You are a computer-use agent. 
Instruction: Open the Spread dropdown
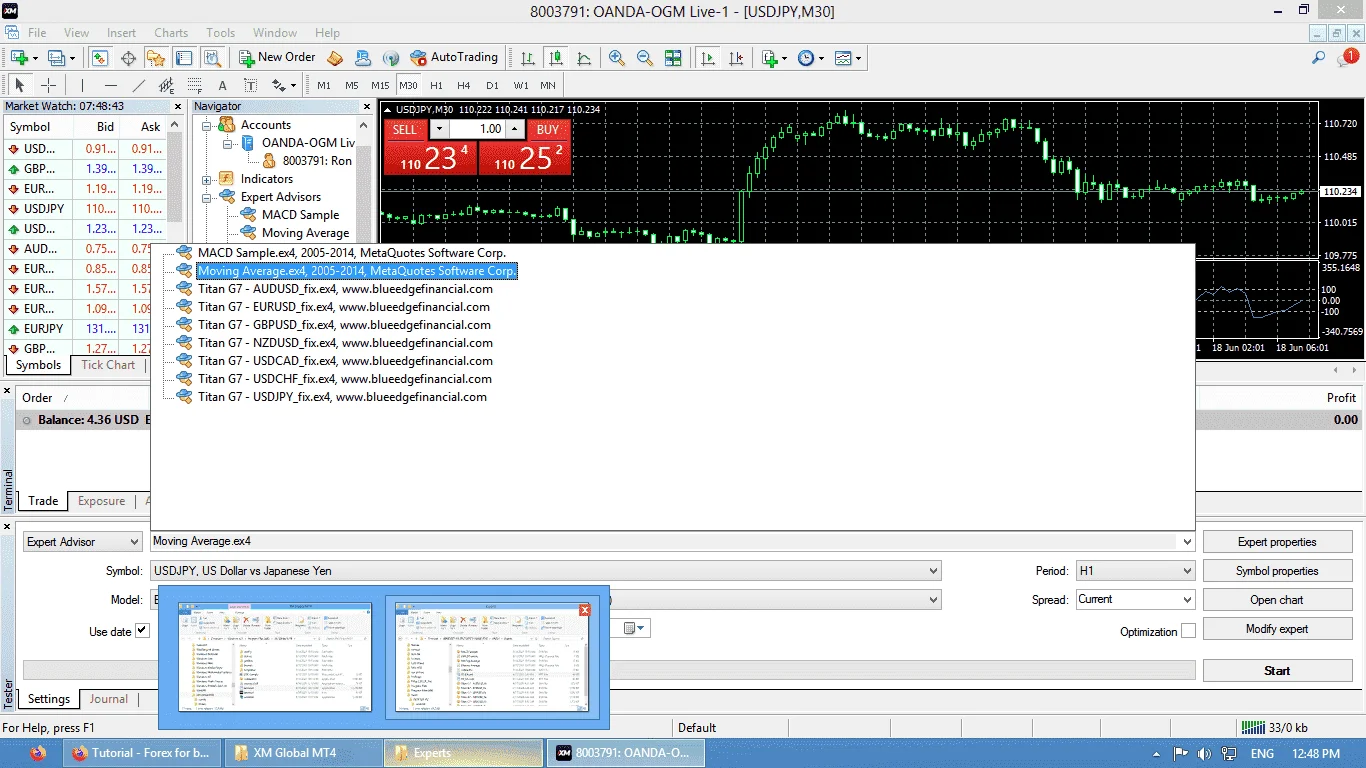pos(1135,600)
